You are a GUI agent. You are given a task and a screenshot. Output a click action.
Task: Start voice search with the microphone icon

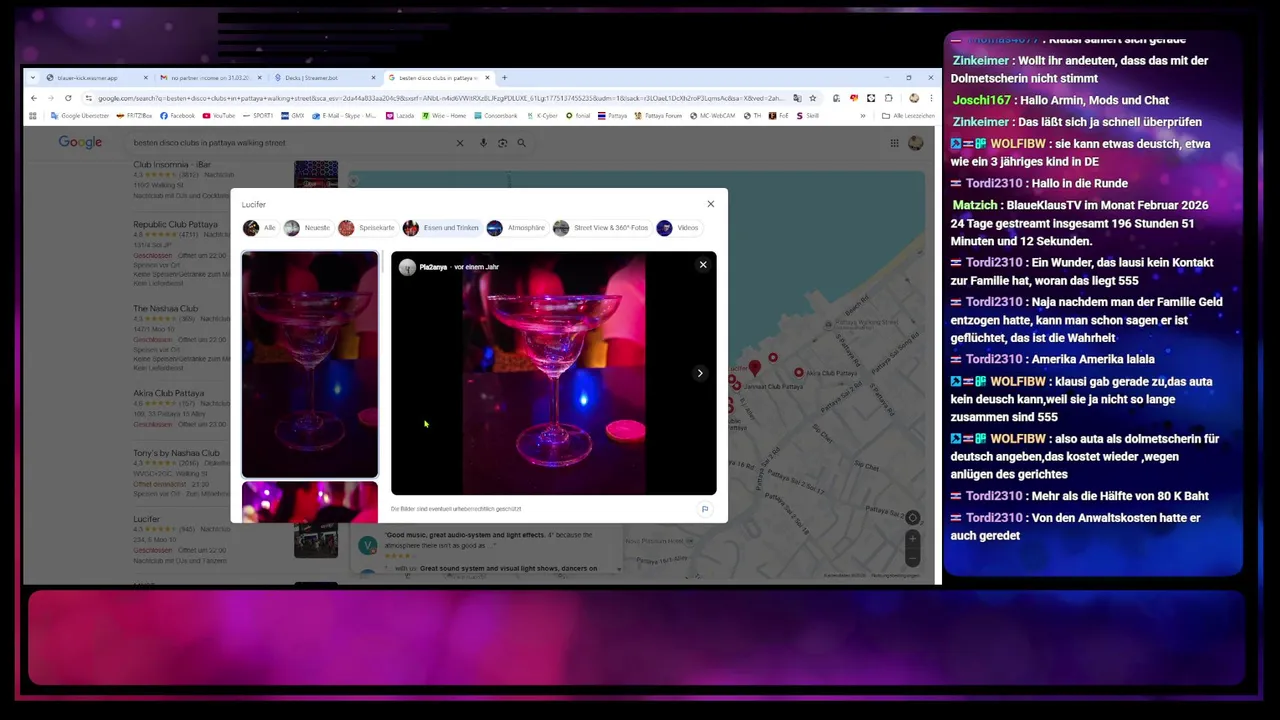click(484, 143)
